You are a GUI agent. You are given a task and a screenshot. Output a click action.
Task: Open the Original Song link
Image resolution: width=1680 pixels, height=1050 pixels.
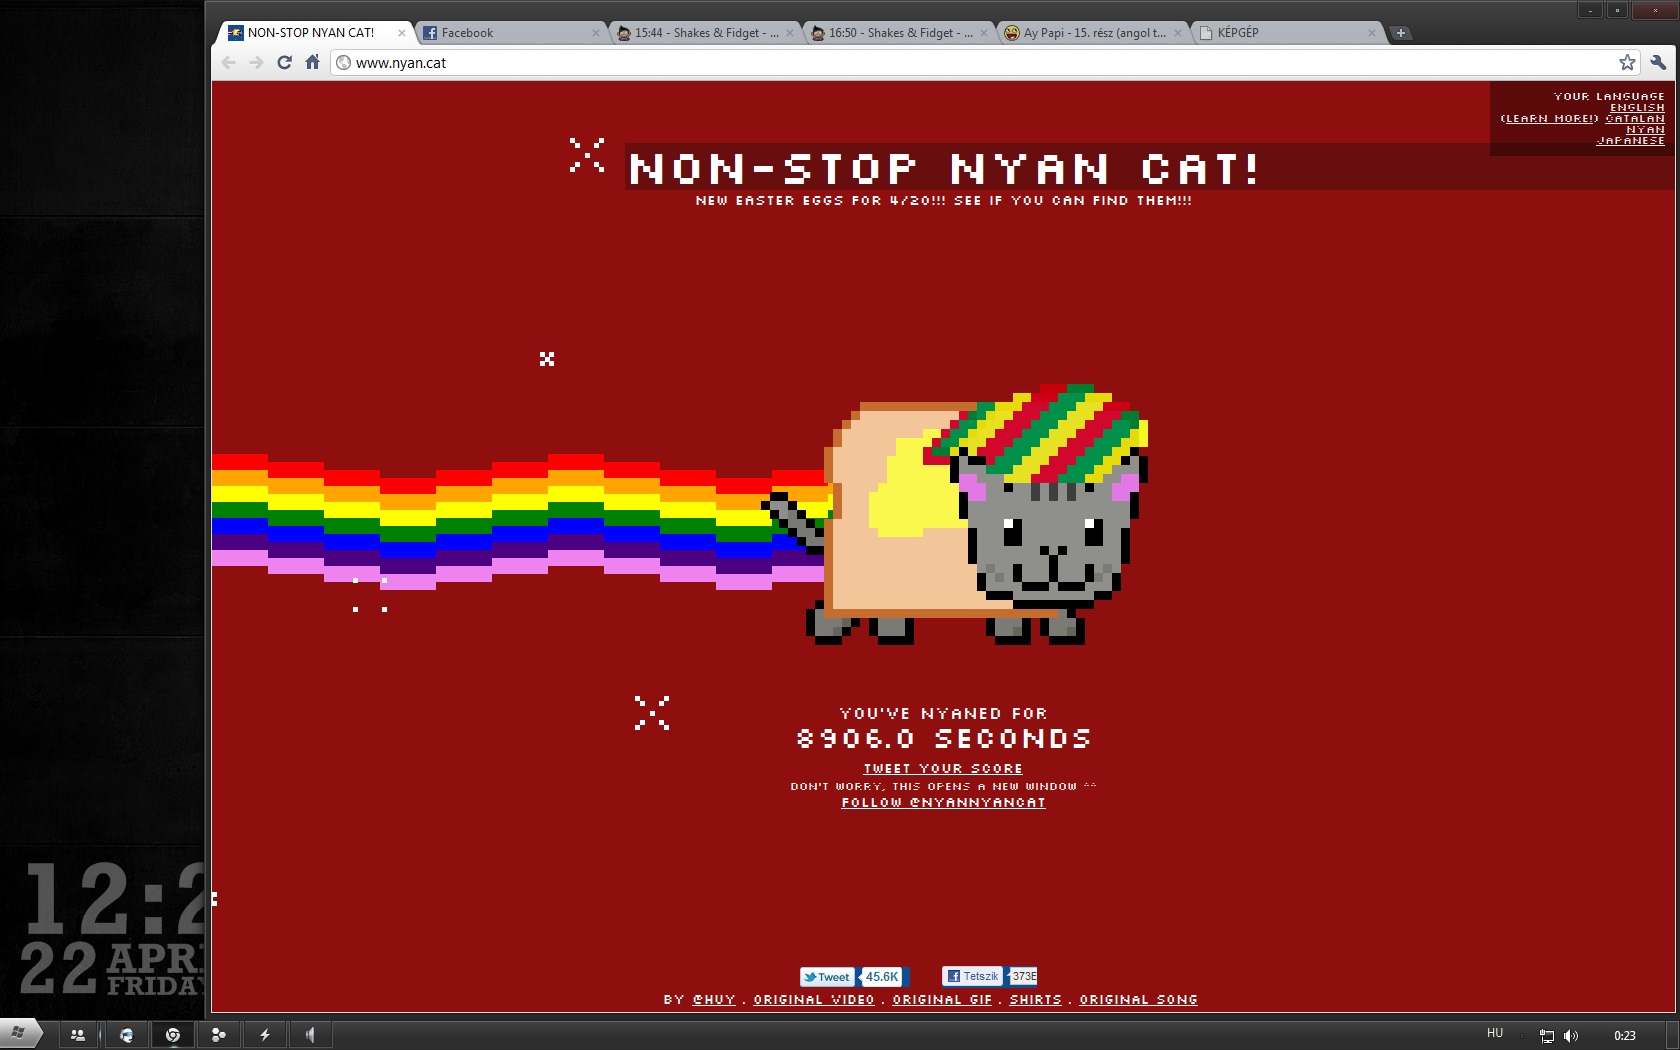[1138, 999]
